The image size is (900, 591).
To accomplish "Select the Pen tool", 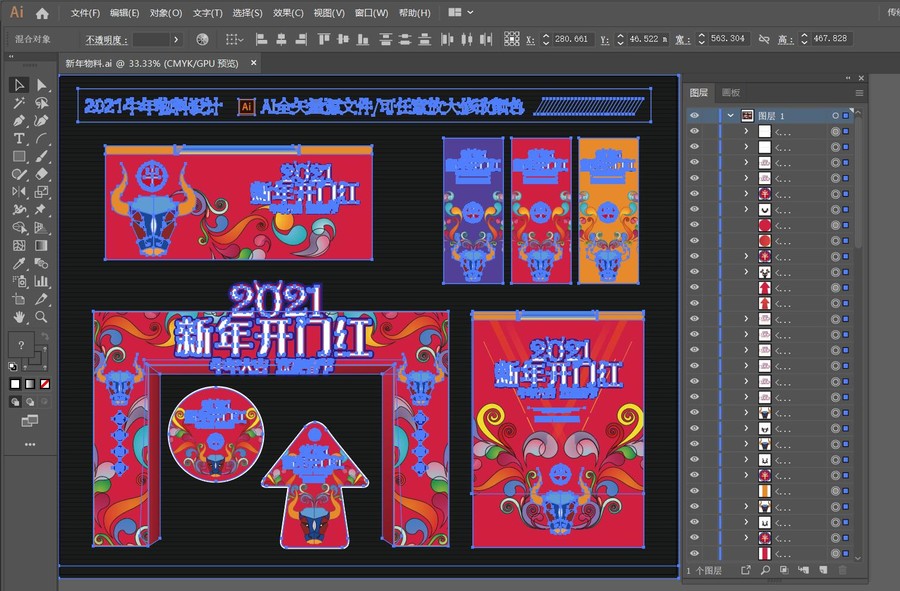I will [19, 121].
